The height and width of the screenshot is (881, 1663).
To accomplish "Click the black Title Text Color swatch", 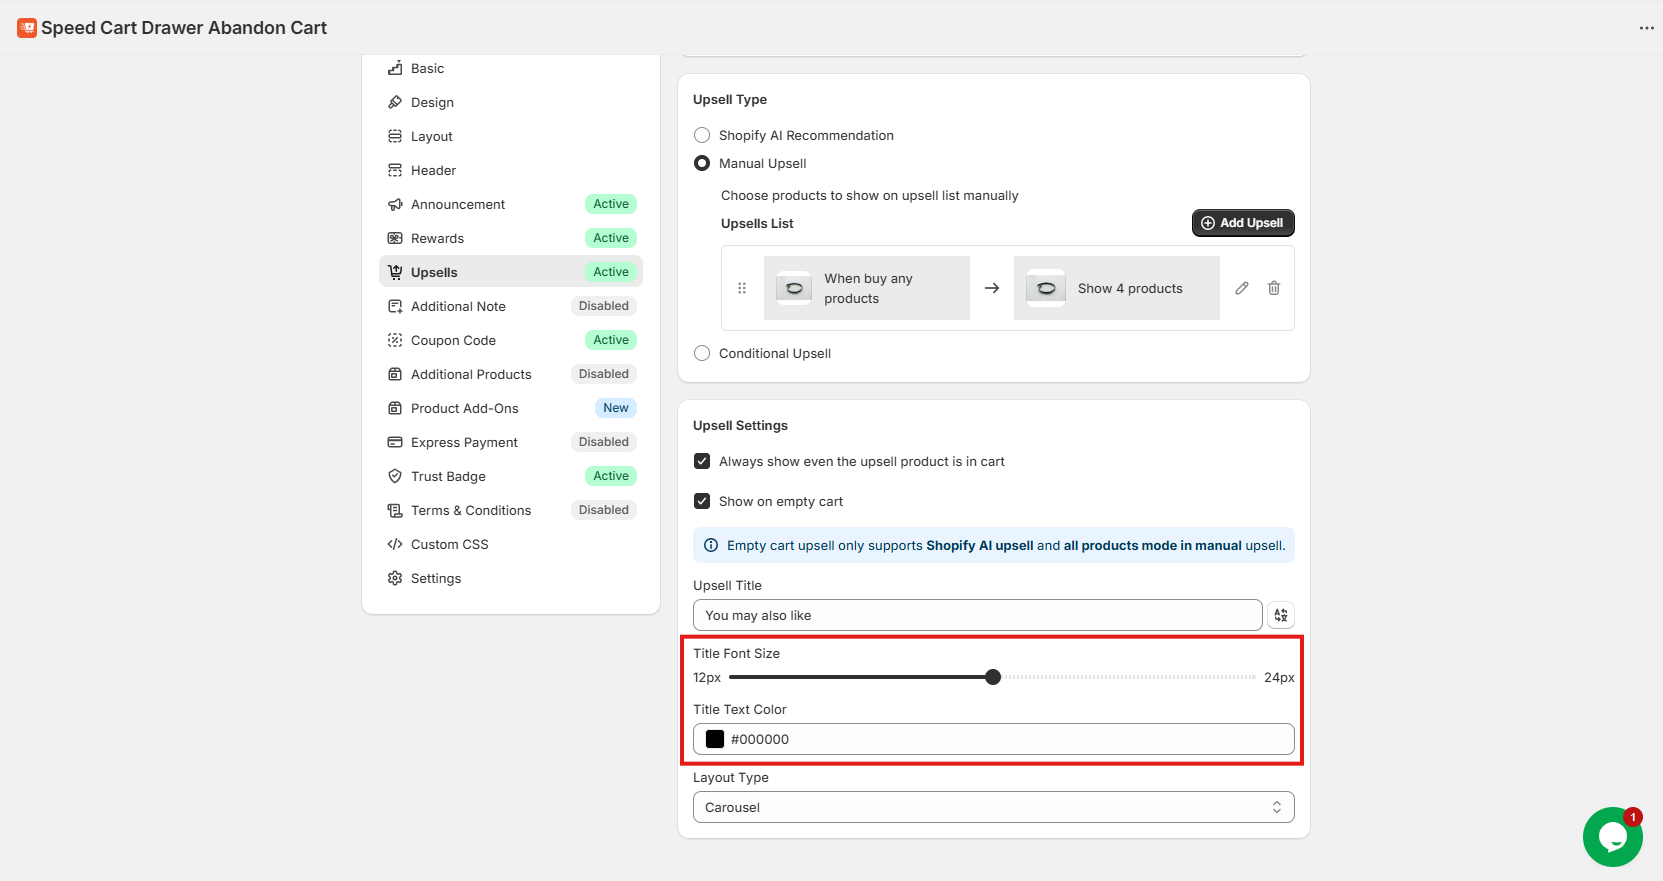I will (715, 739).
